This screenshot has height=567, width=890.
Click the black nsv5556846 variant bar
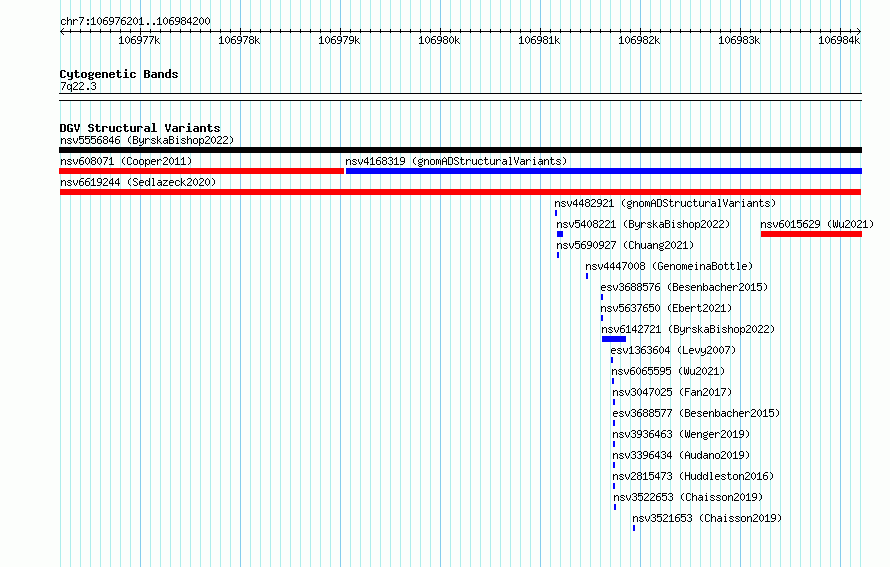point(460,150)
